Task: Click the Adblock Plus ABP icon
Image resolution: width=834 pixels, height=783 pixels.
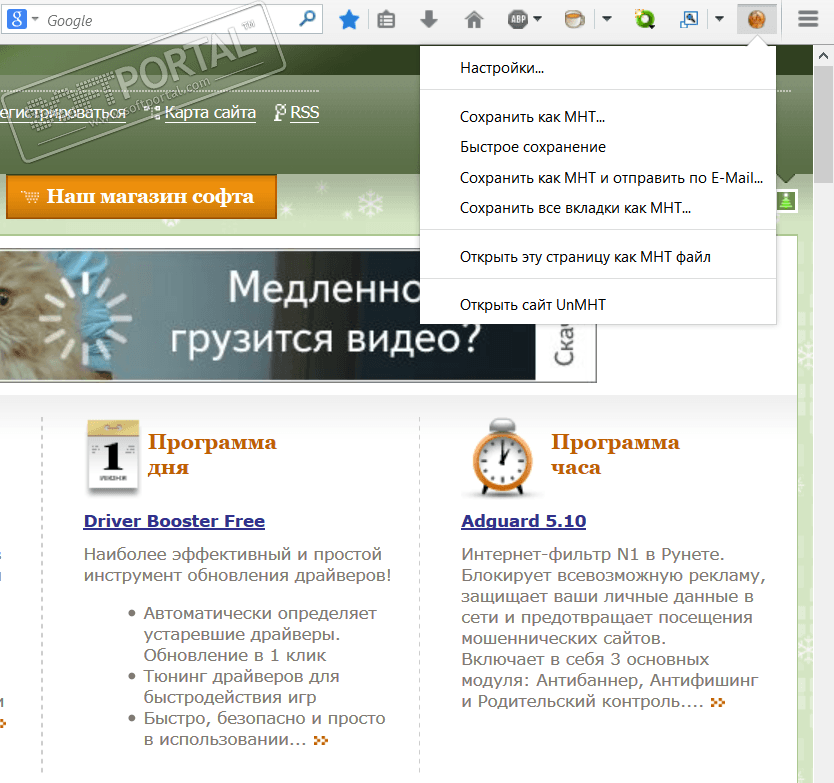Action: tap(518, 20)
